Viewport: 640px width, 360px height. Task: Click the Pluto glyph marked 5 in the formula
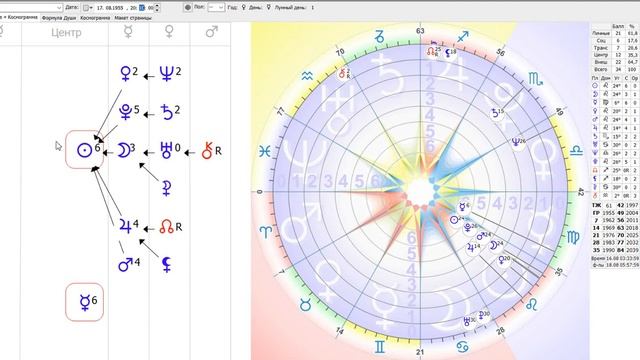pos(126,111)
